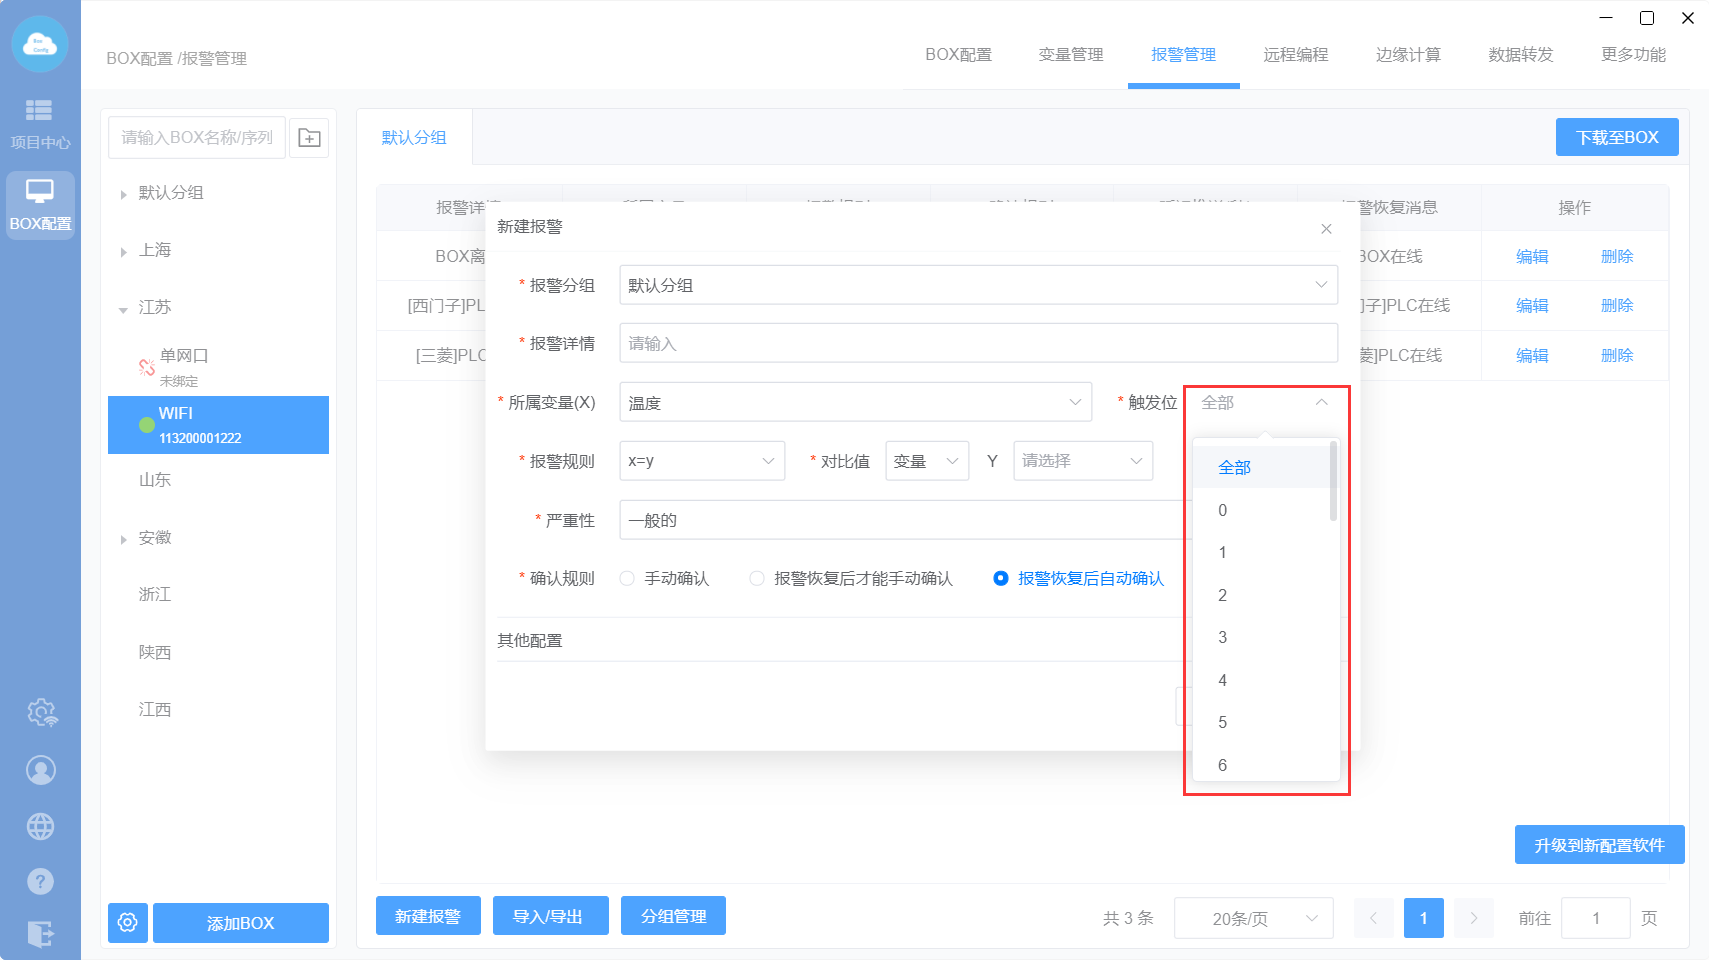Select 手动确认 radio button

pos(627,579)
